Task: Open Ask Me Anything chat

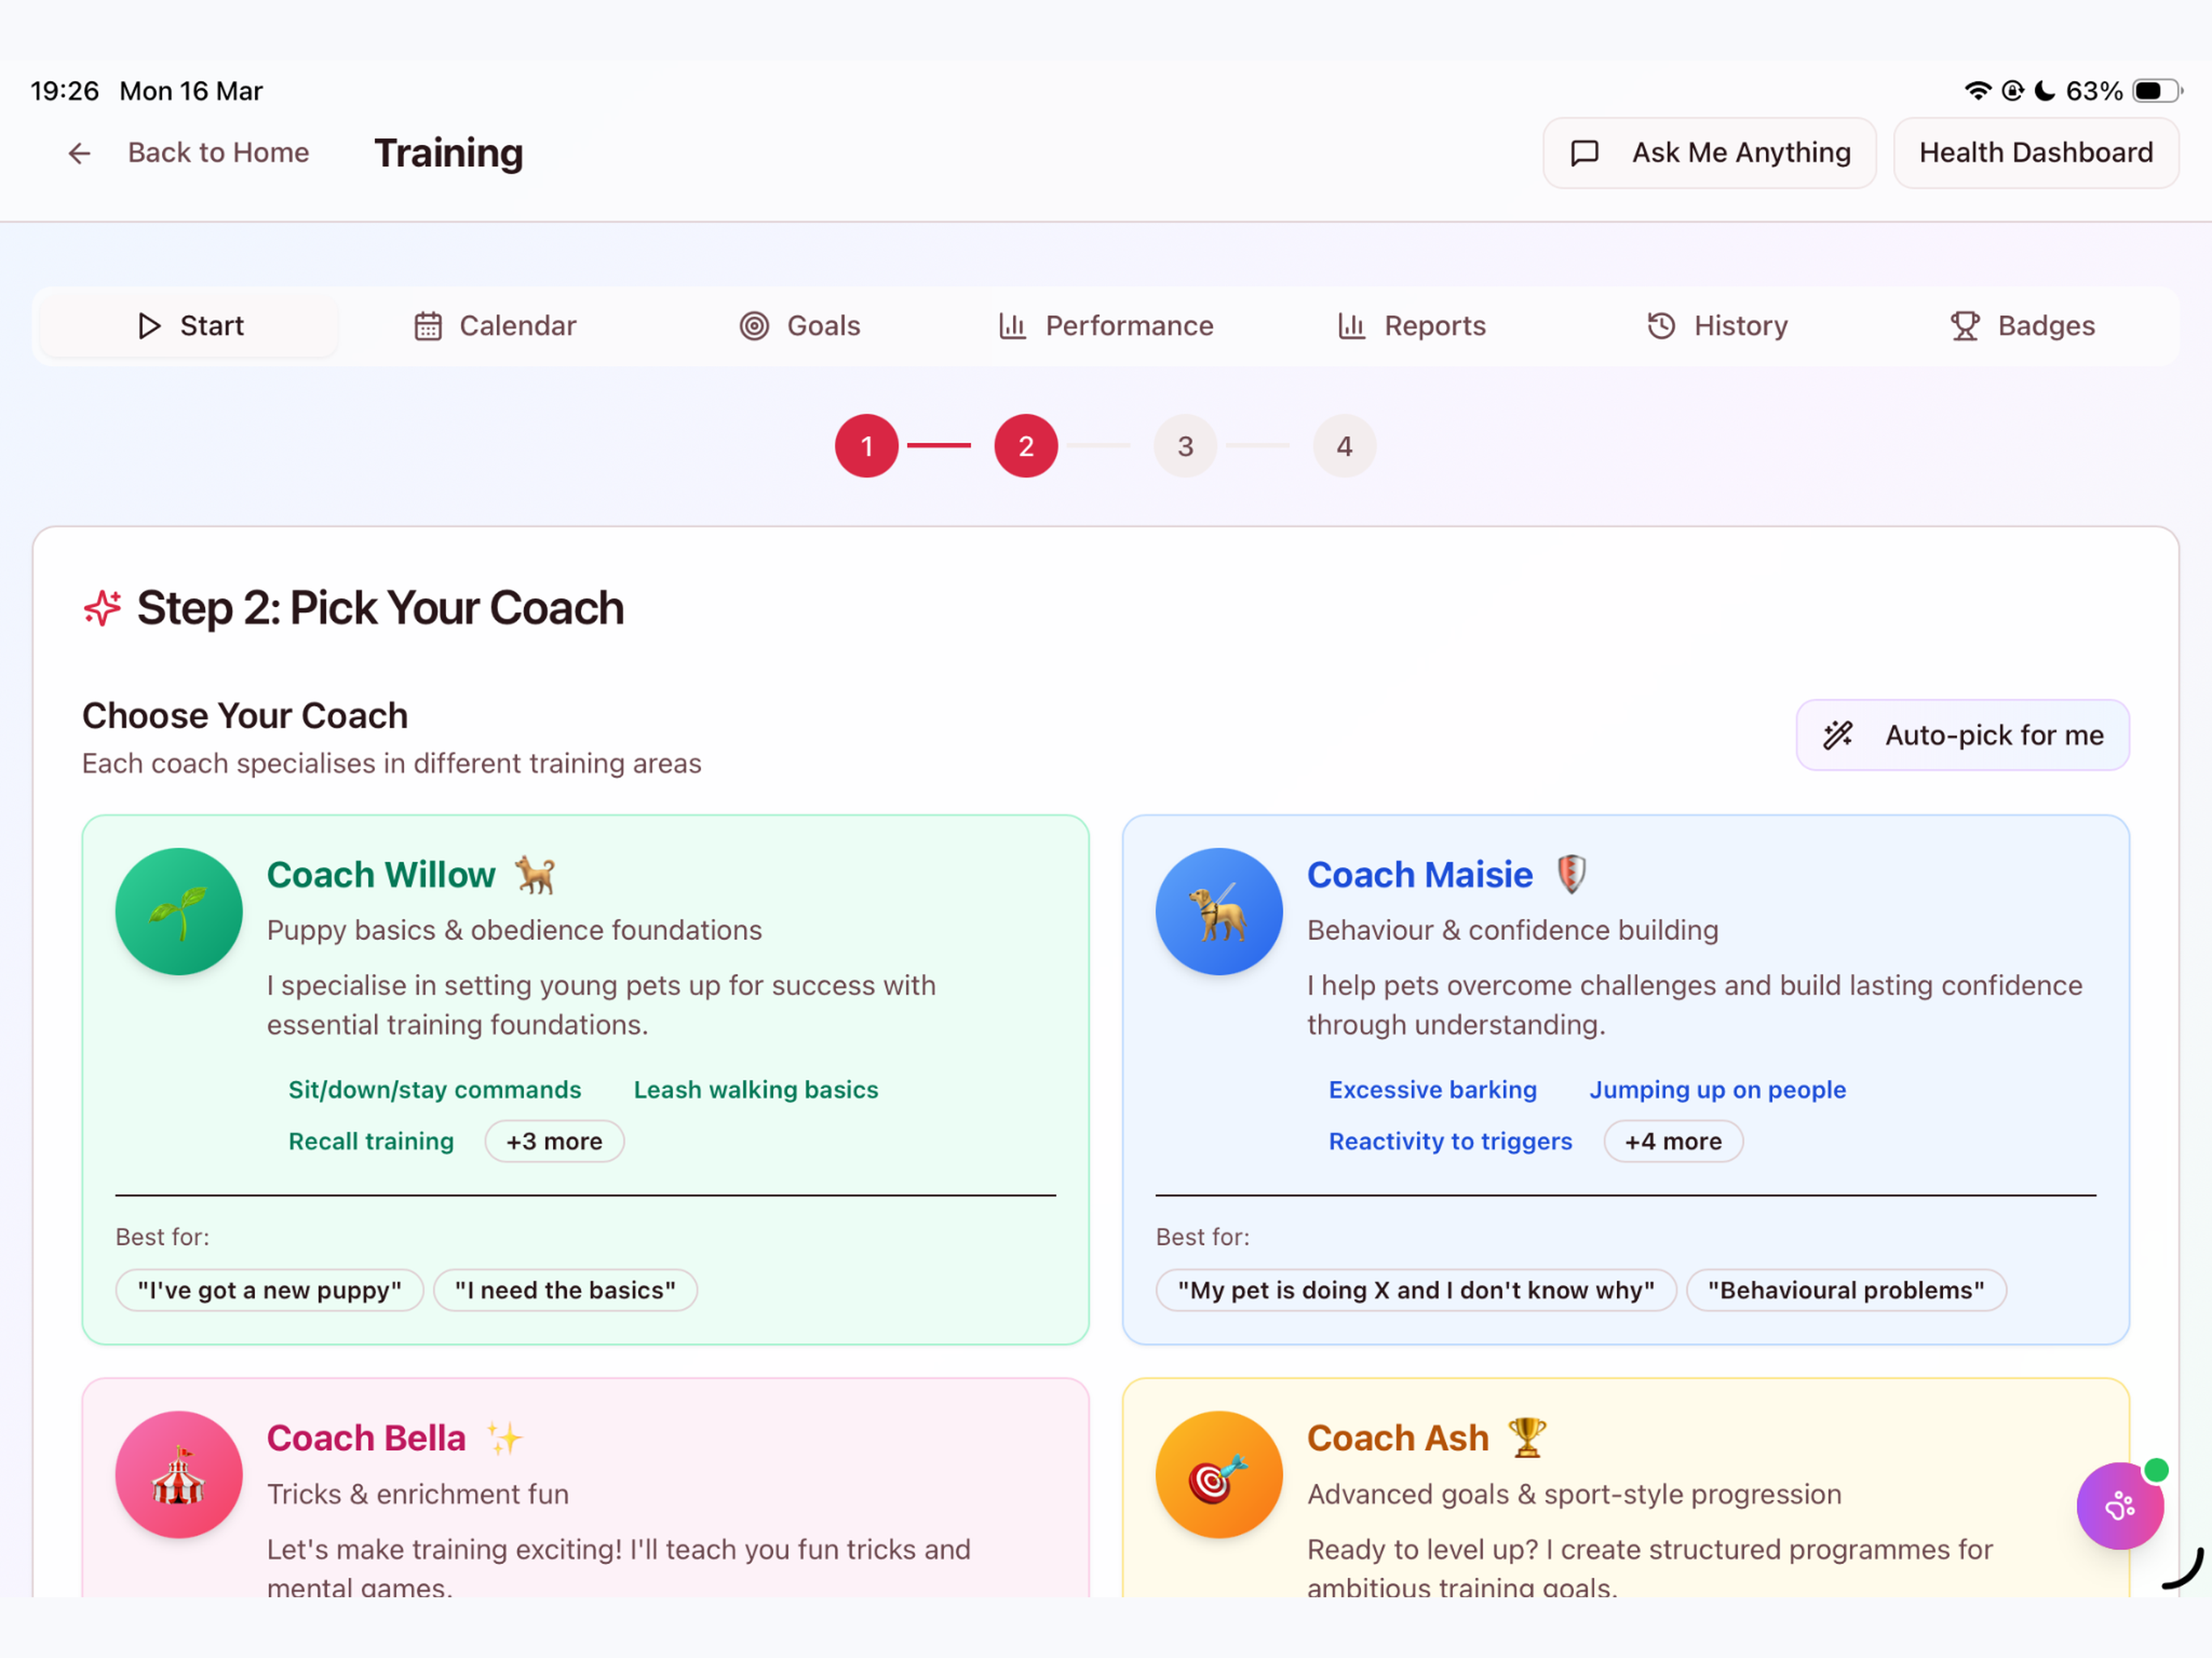Action: tap(1709, 153)
